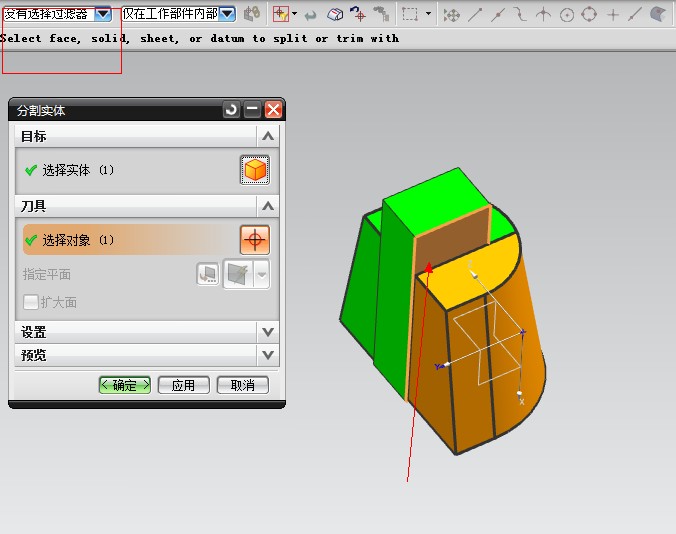Toggle the Arc Center snap icon
Viewport: 676px width, 534px height.
pos(566,15)
